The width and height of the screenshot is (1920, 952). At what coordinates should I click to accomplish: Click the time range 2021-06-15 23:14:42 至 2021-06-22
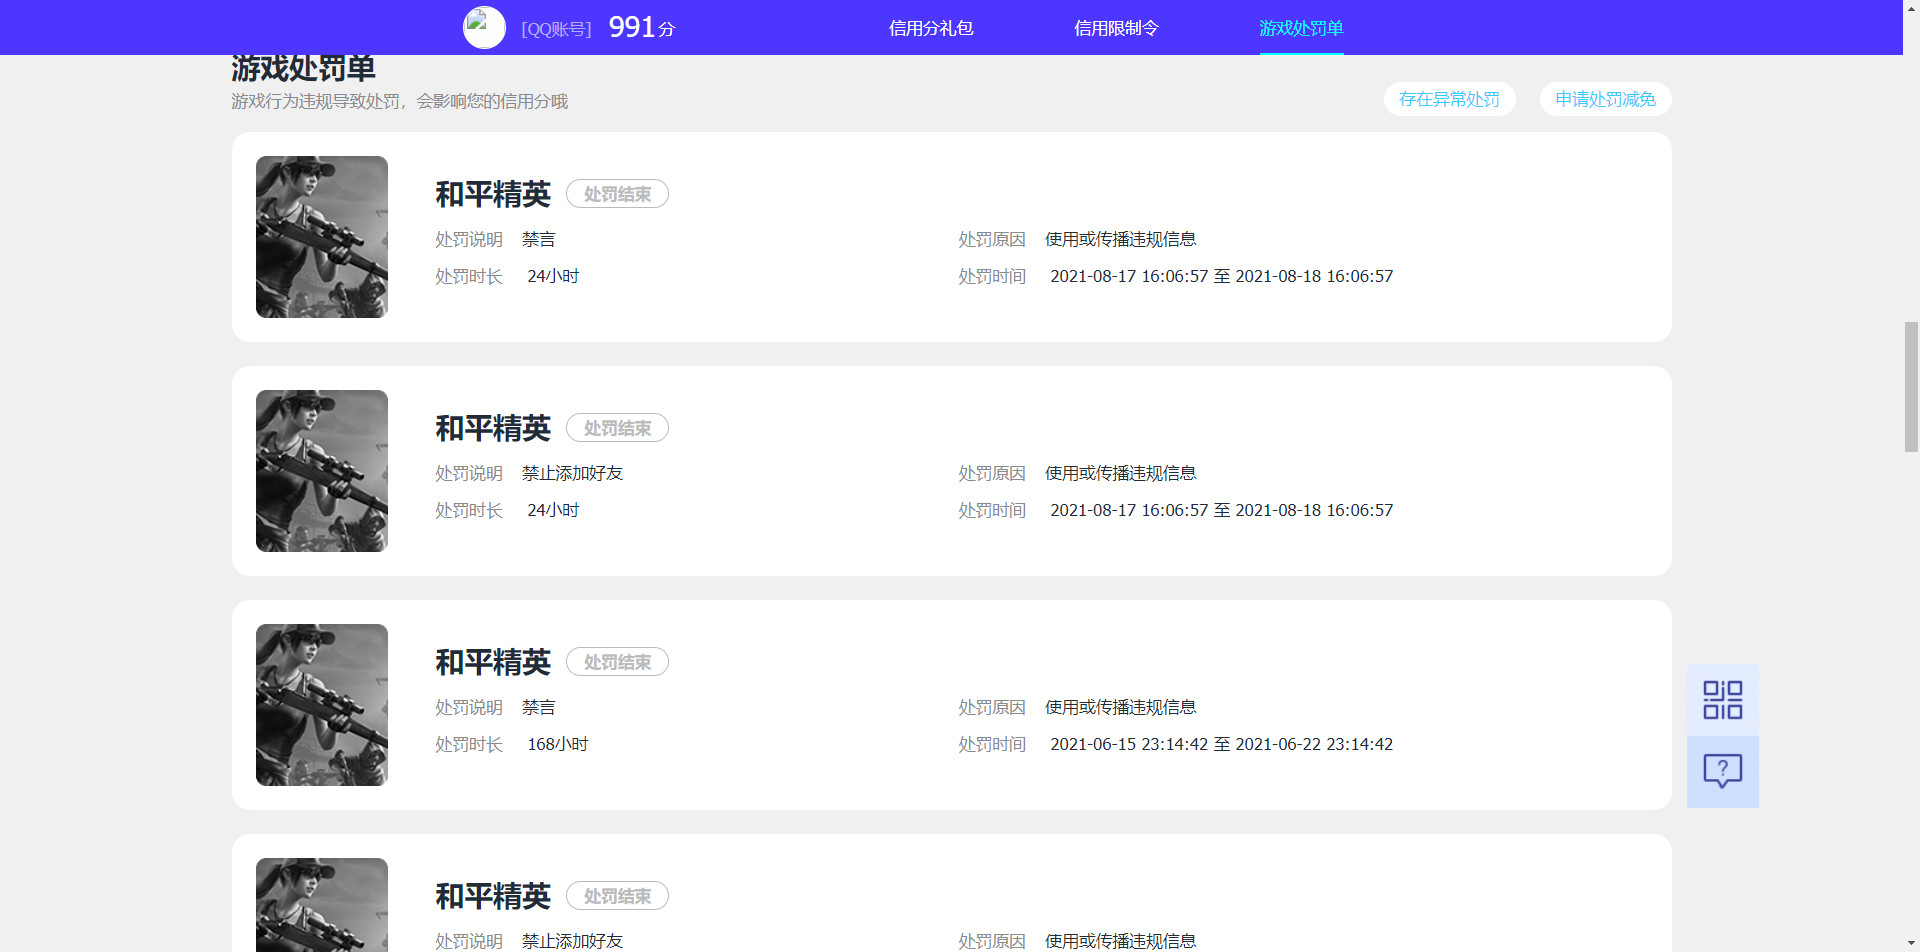1221,744
